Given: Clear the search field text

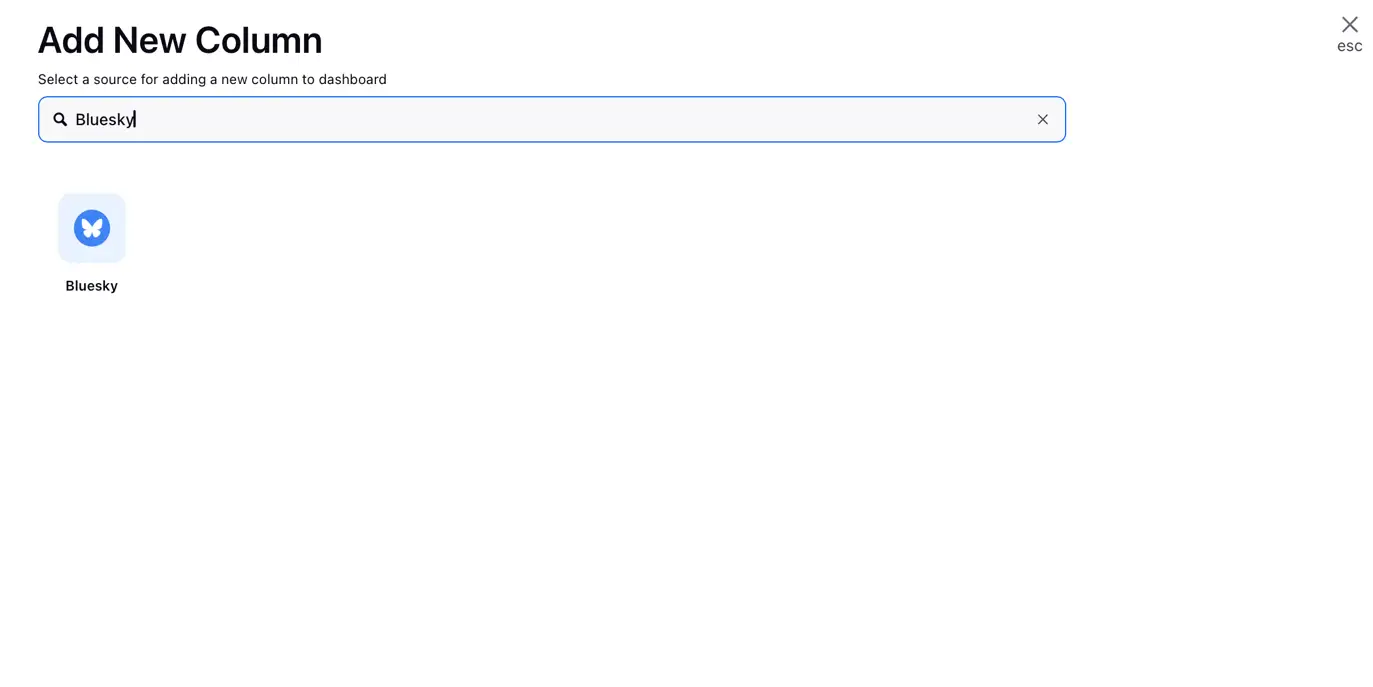Looking at the screenshot, I should tap(1043, 119).
